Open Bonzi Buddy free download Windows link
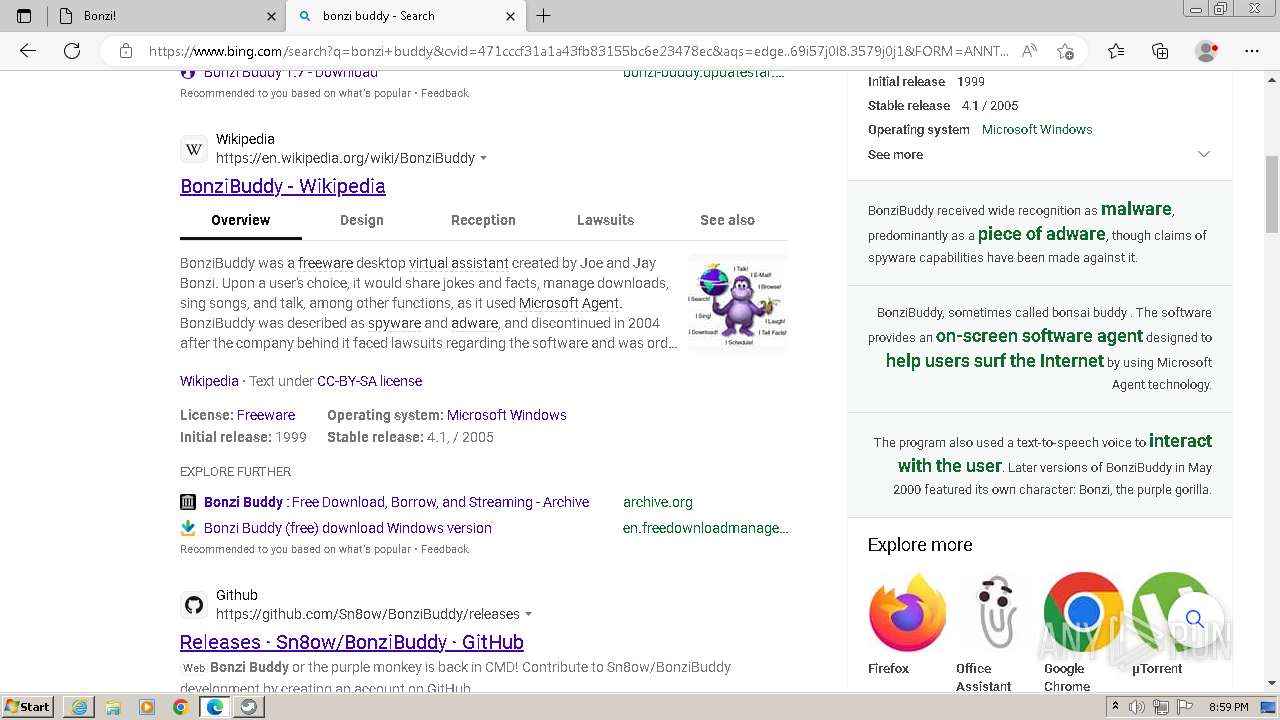This screenshot has width=1280, height=720. (348, 528)
